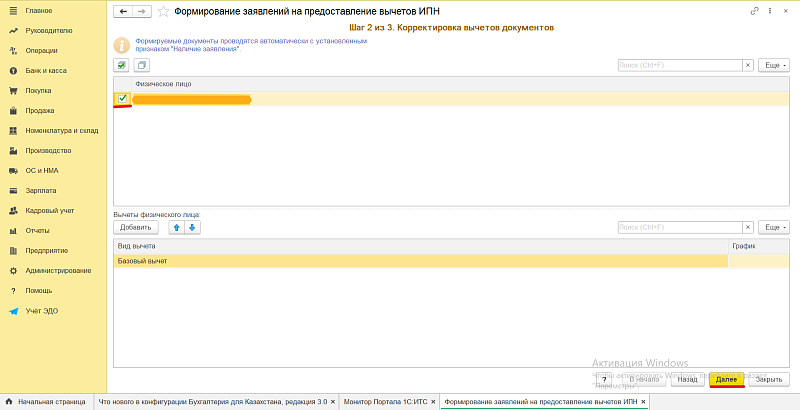Click the check all rows icon

(x=122, y=65)
